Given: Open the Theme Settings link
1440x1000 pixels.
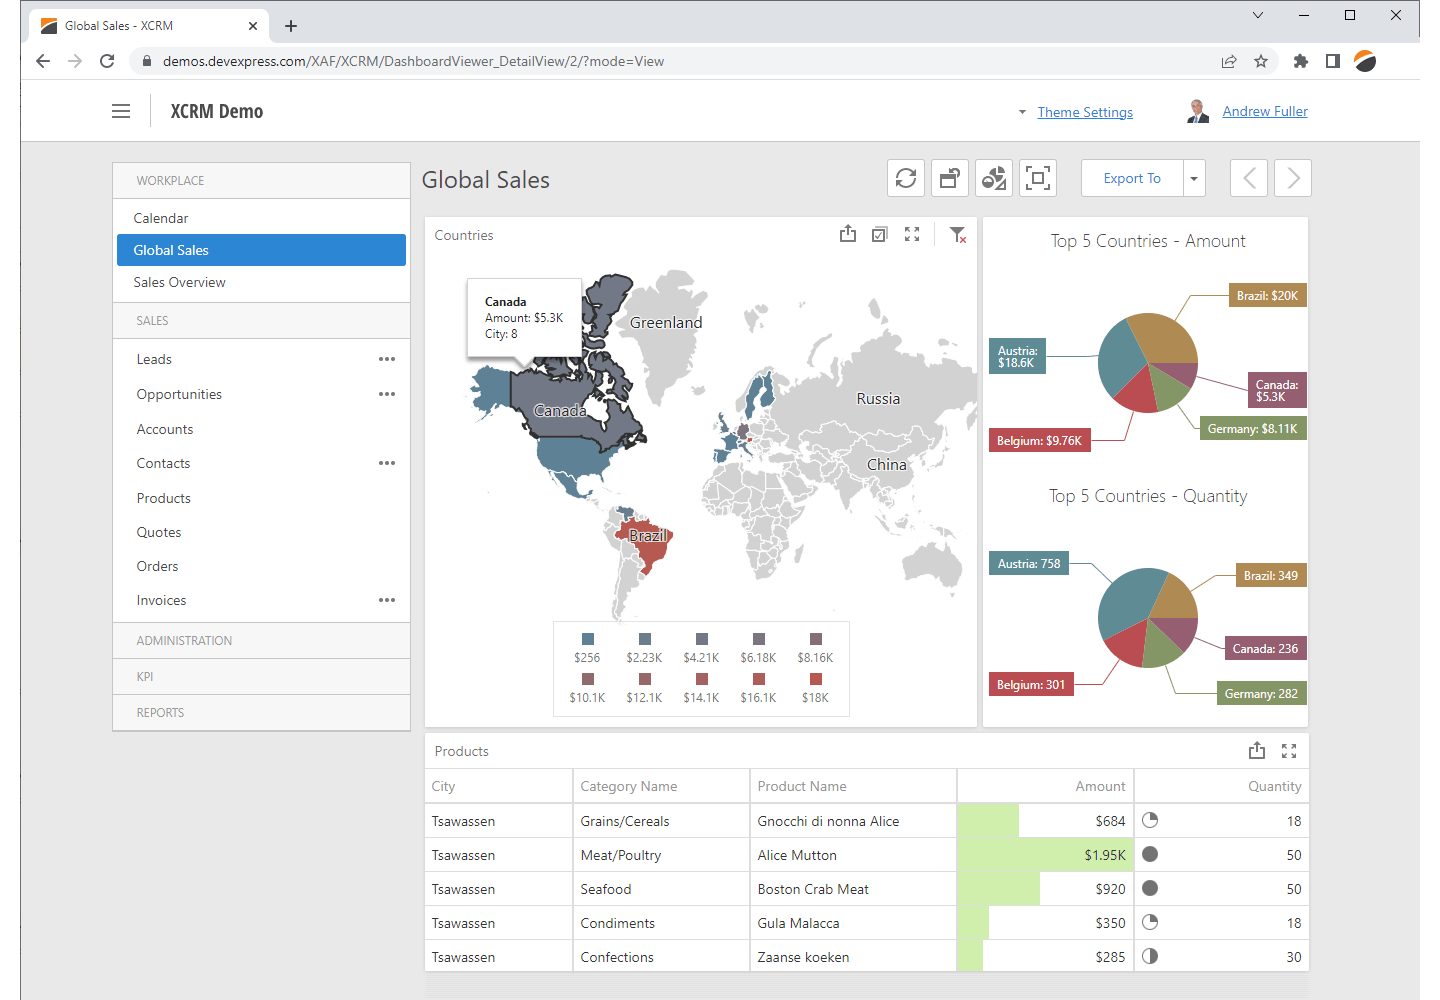Looking at the screenshot, I should 1085,112.
